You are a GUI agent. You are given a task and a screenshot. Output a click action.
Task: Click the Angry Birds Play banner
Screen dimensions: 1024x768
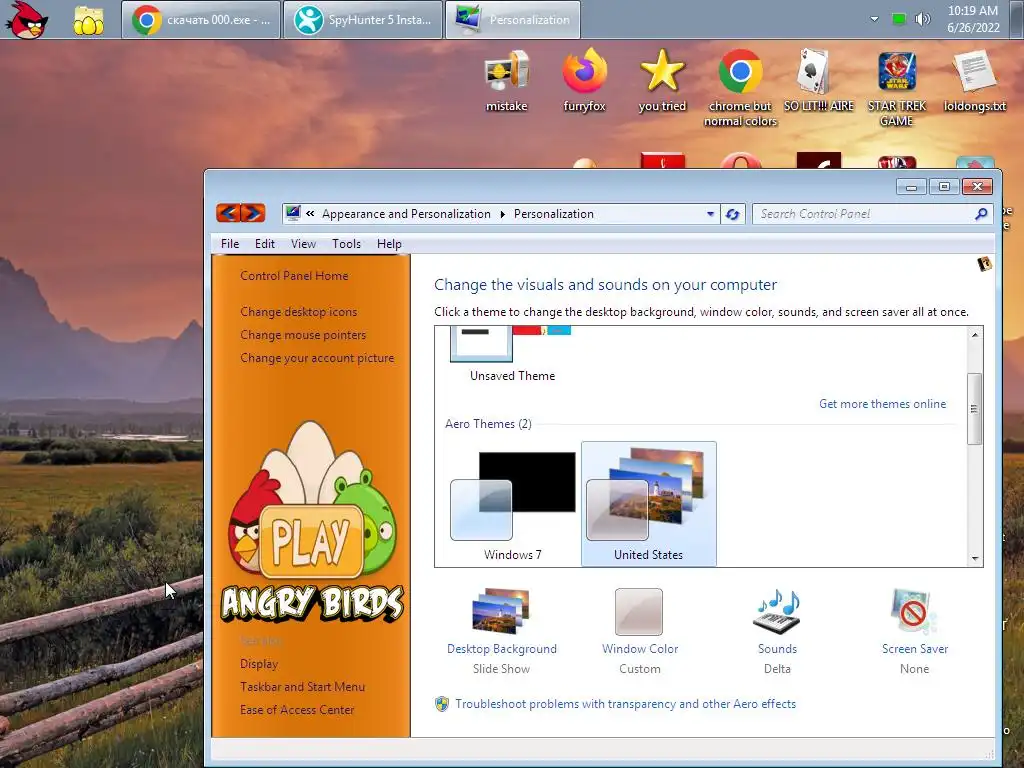(312, 522)
